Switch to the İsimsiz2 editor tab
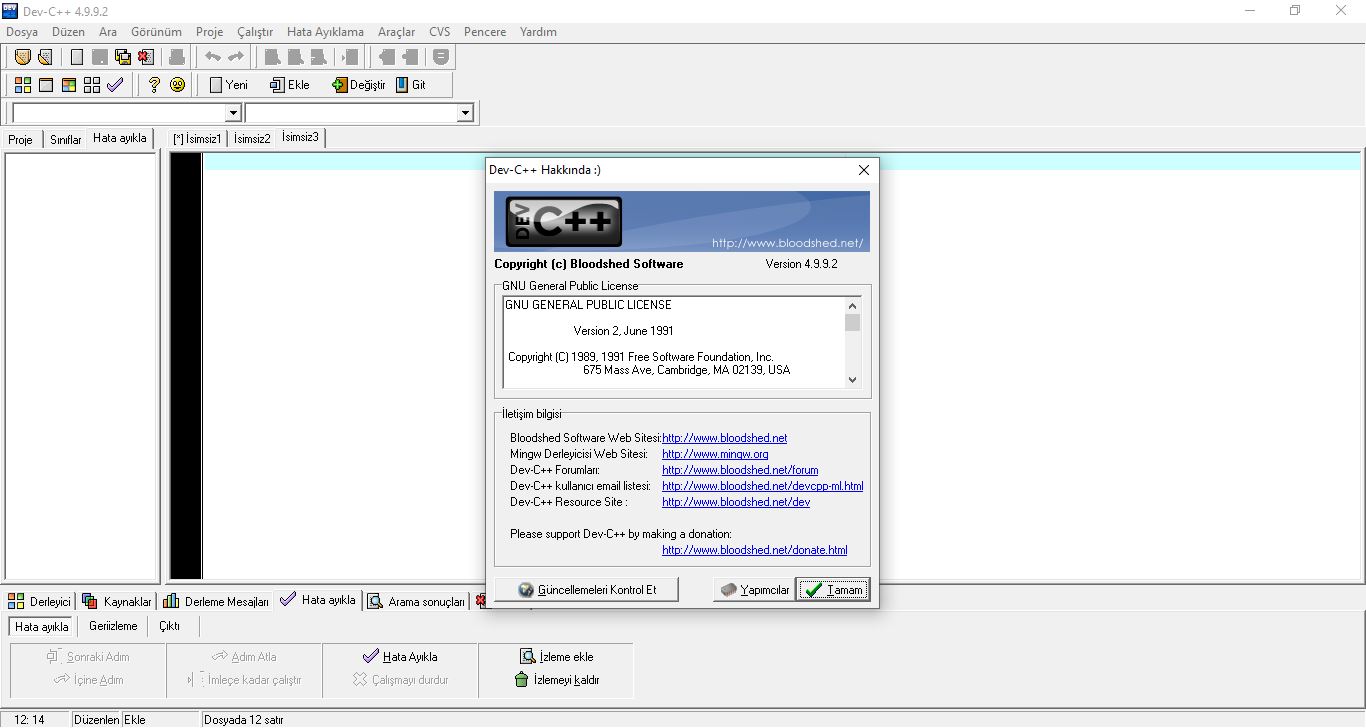This screenshot has height=728, width=1366. (252, 139)
